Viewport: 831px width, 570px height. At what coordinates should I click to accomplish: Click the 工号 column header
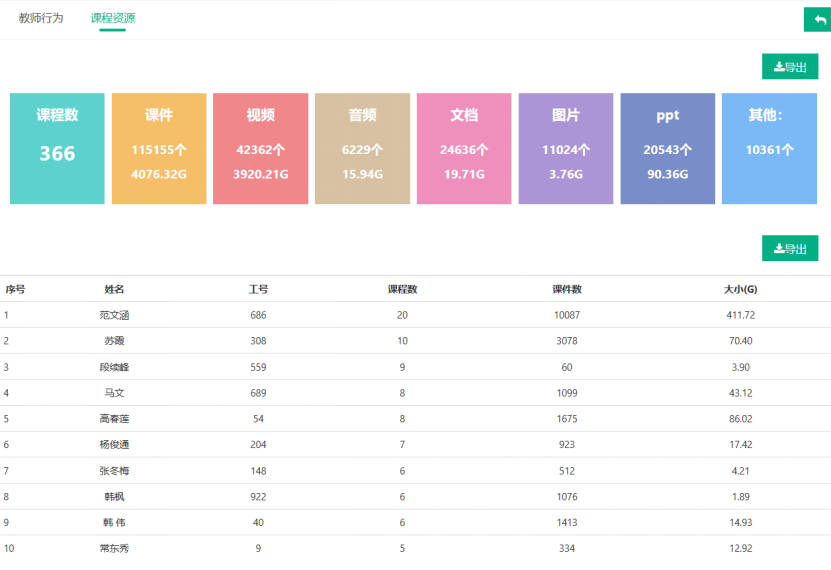click(x=258, y=289)
